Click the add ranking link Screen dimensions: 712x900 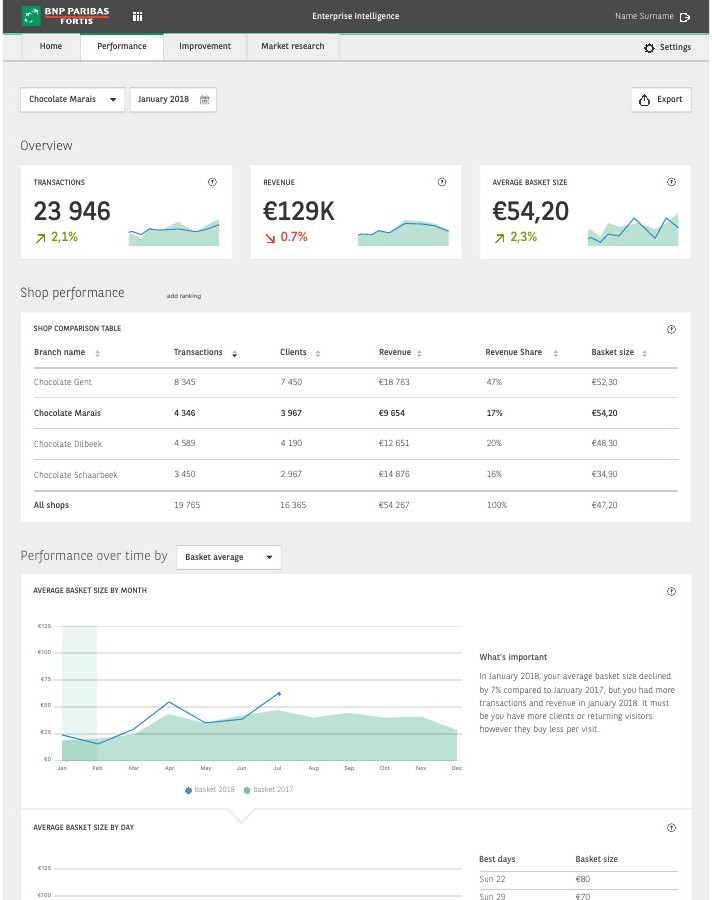pyautogui.click(x=184, y=296)
